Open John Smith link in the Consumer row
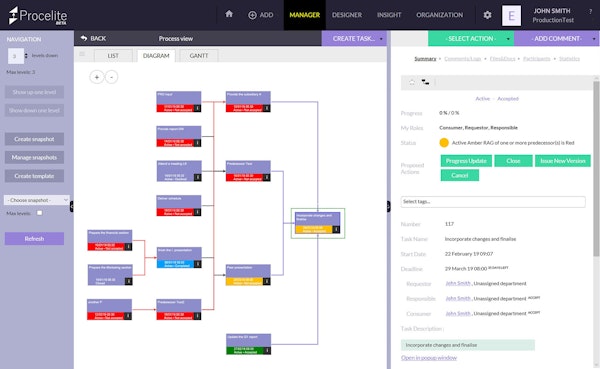This screenshot has width=600, height=369. [x=458, y=313]
